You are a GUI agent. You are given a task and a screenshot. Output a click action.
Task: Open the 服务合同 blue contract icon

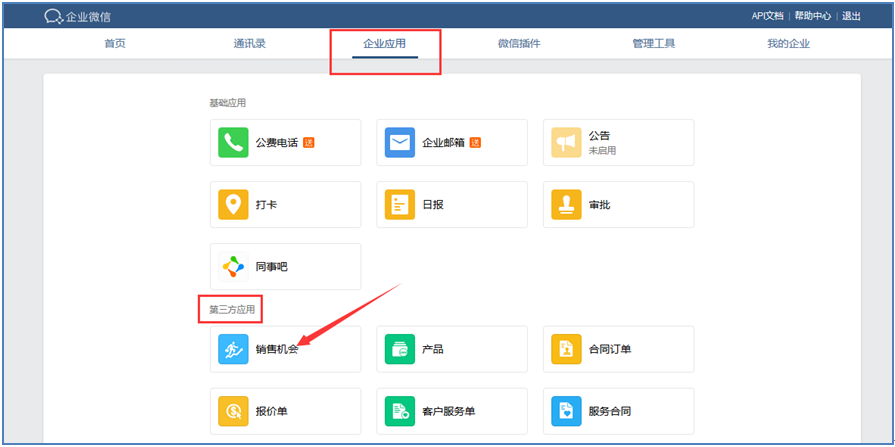(x=566, y=411)
